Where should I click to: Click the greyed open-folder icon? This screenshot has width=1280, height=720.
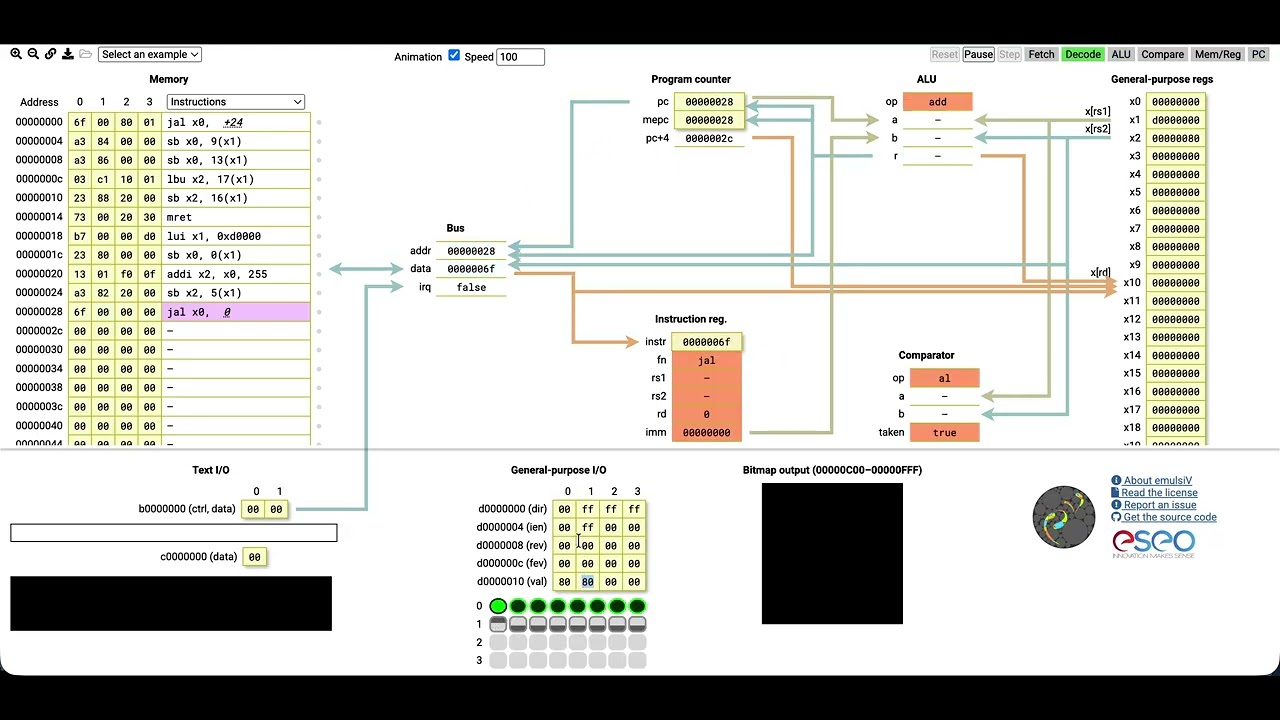tap(85, 54)
